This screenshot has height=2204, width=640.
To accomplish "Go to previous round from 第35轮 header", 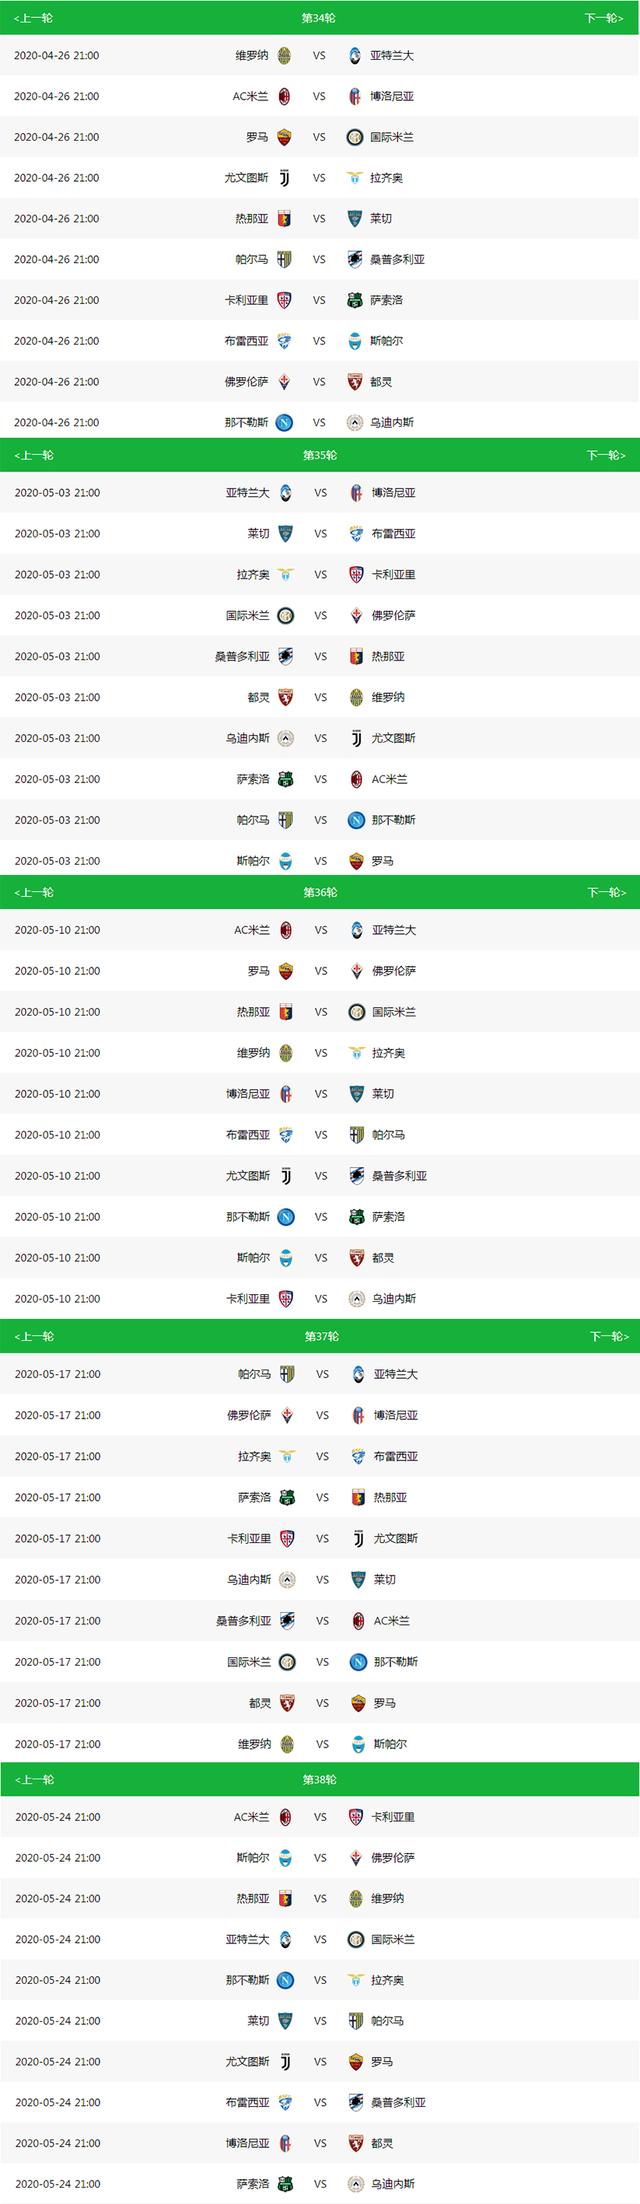I will 34,456.
